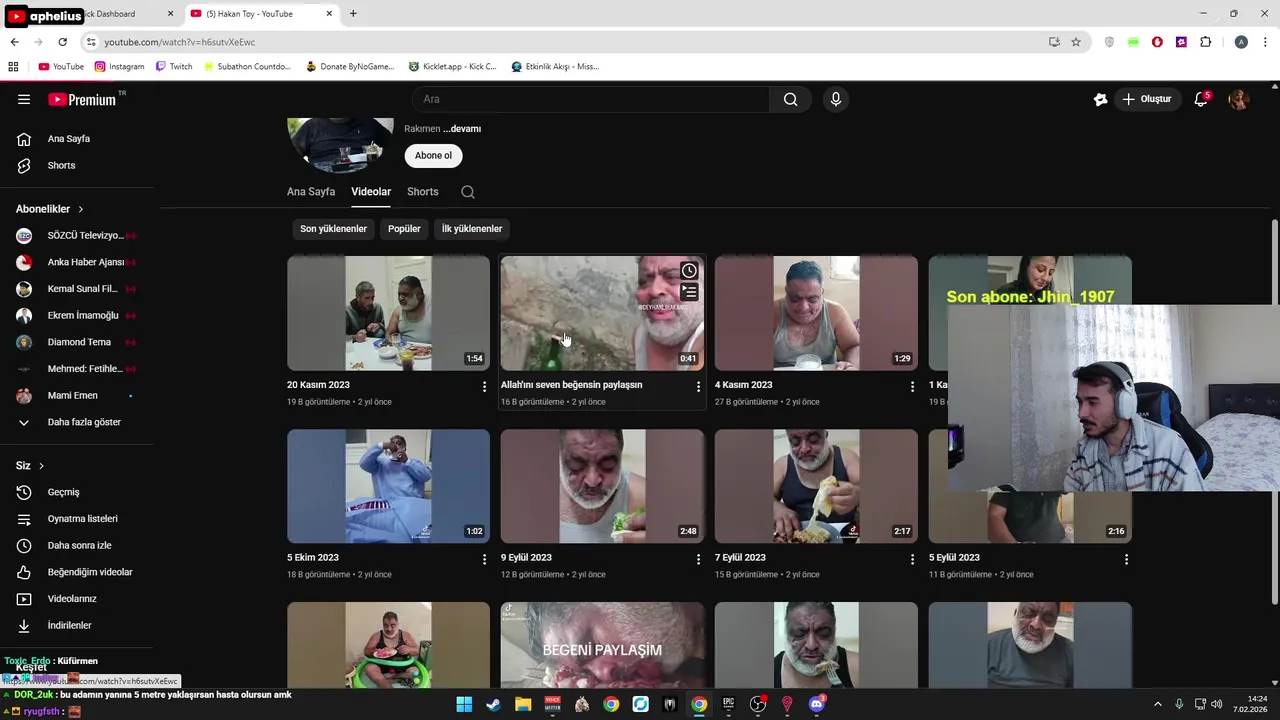Open the YouTube hamburger guide menu
The image size is (1280, 720).
[24, 99]
